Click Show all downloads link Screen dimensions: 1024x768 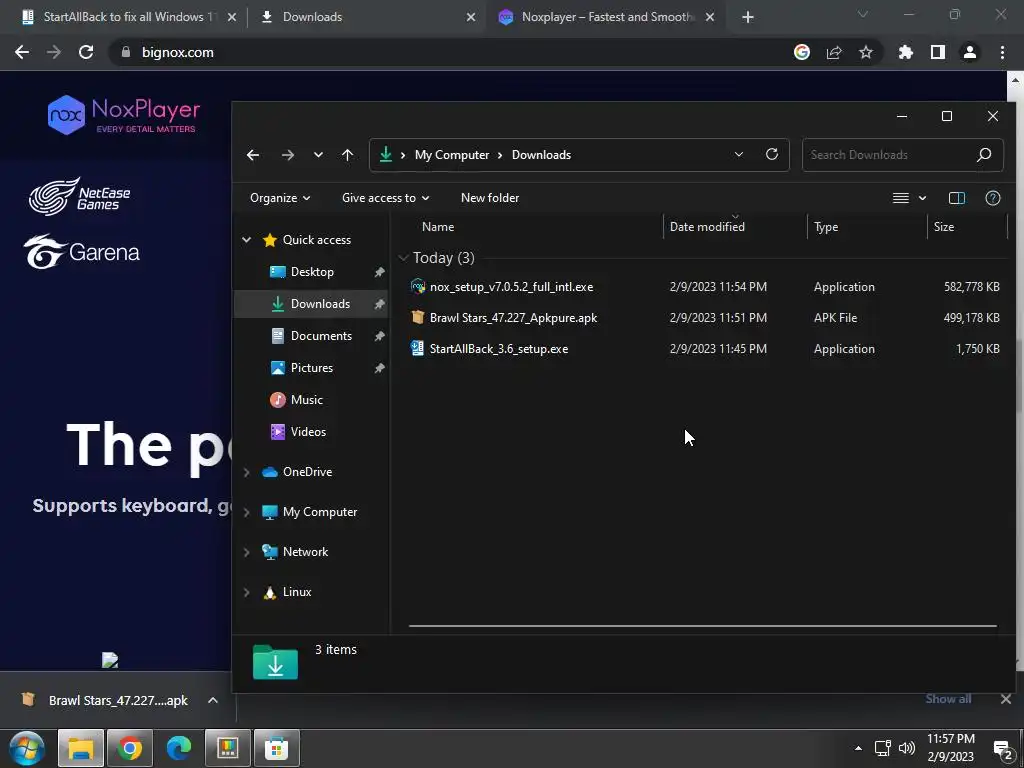coord(948,699)
